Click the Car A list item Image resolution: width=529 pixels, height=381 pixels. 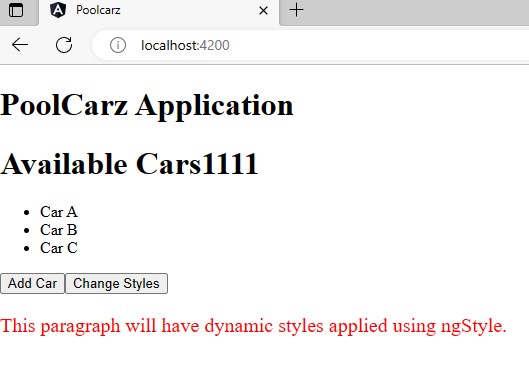pos(59,212)
